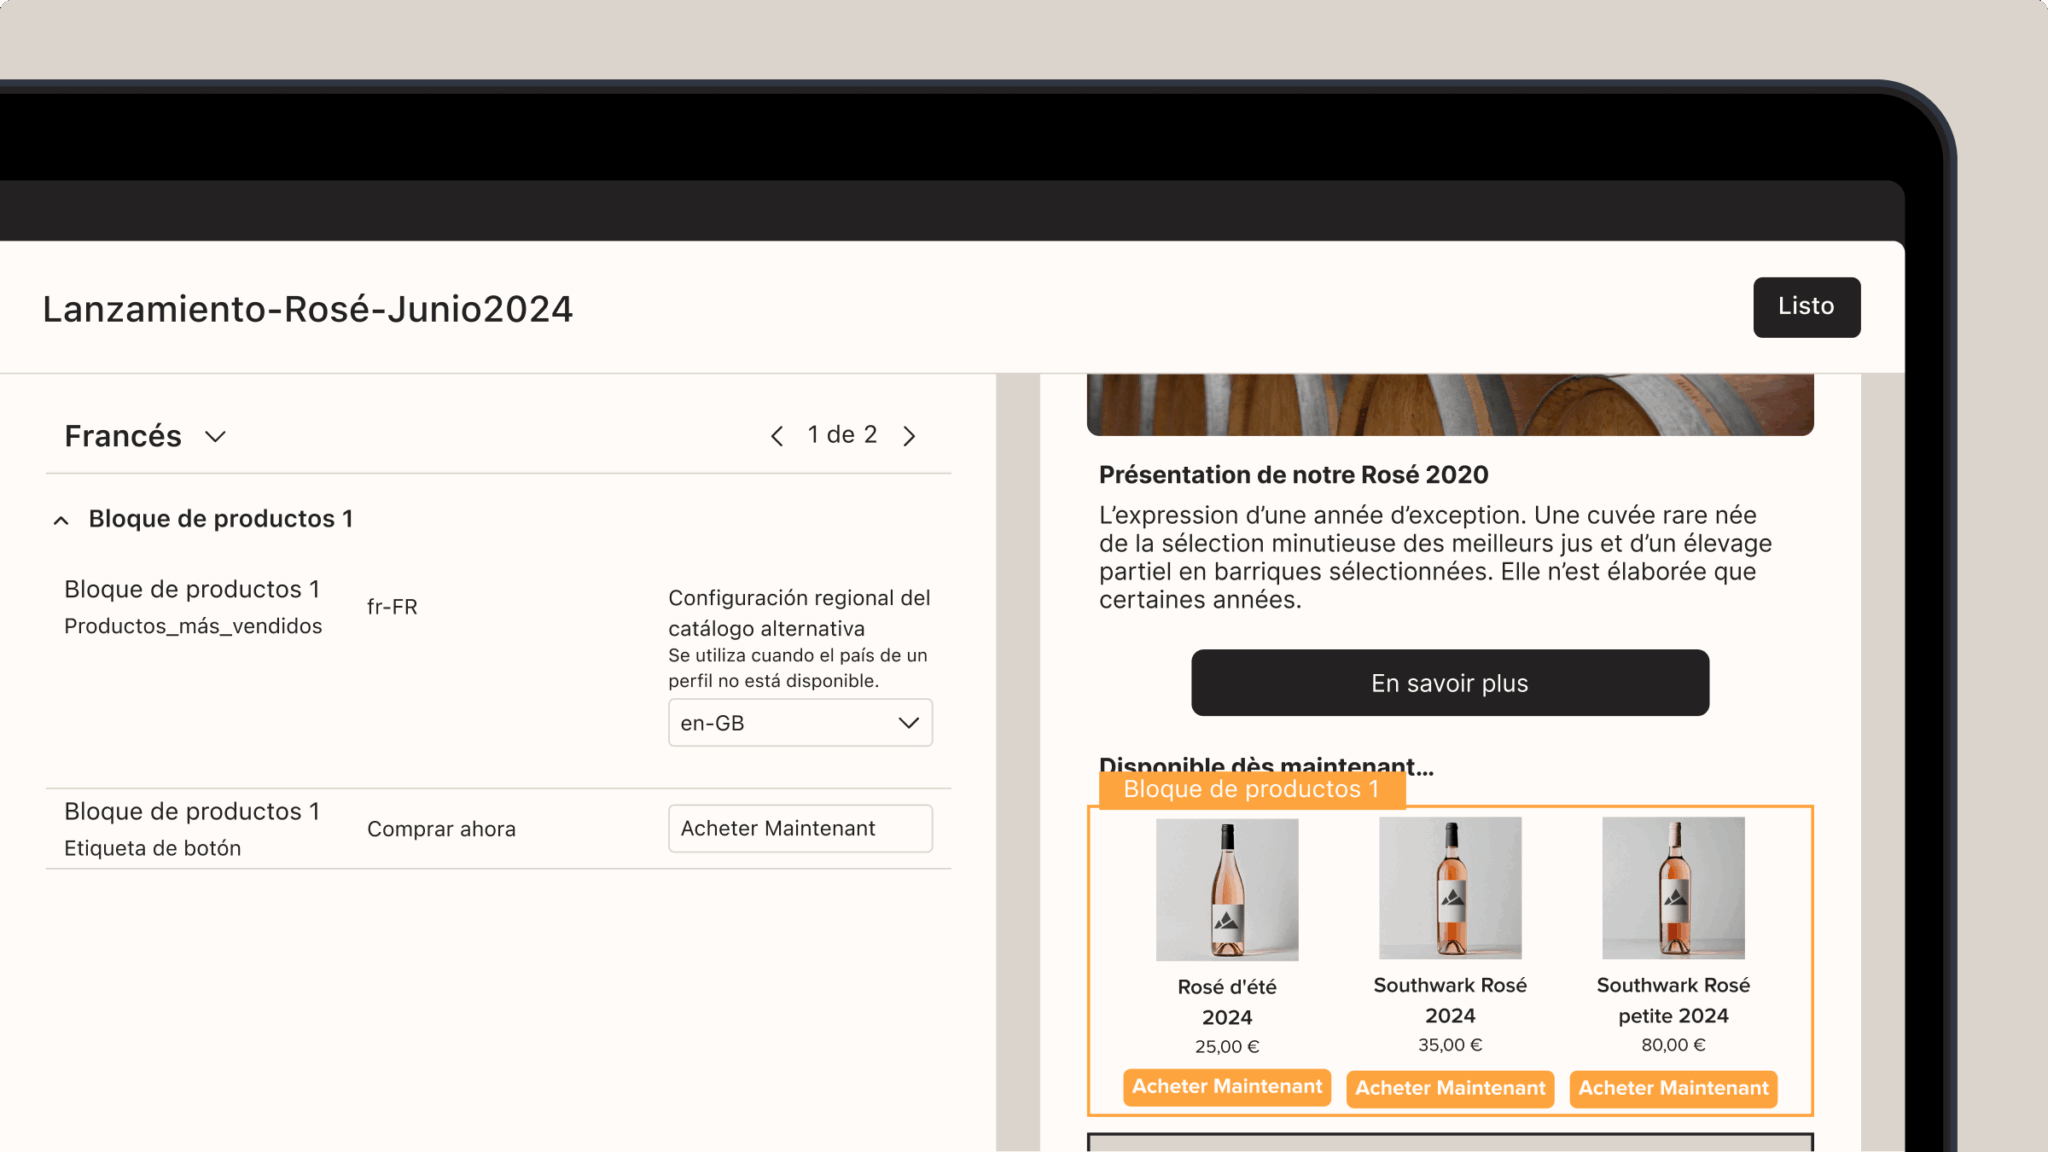This screenshot has width=2048, height=1152.
Task: Click Acheter Maintenant under Southwark Rosé 2024
Action: (1449, 1088)
